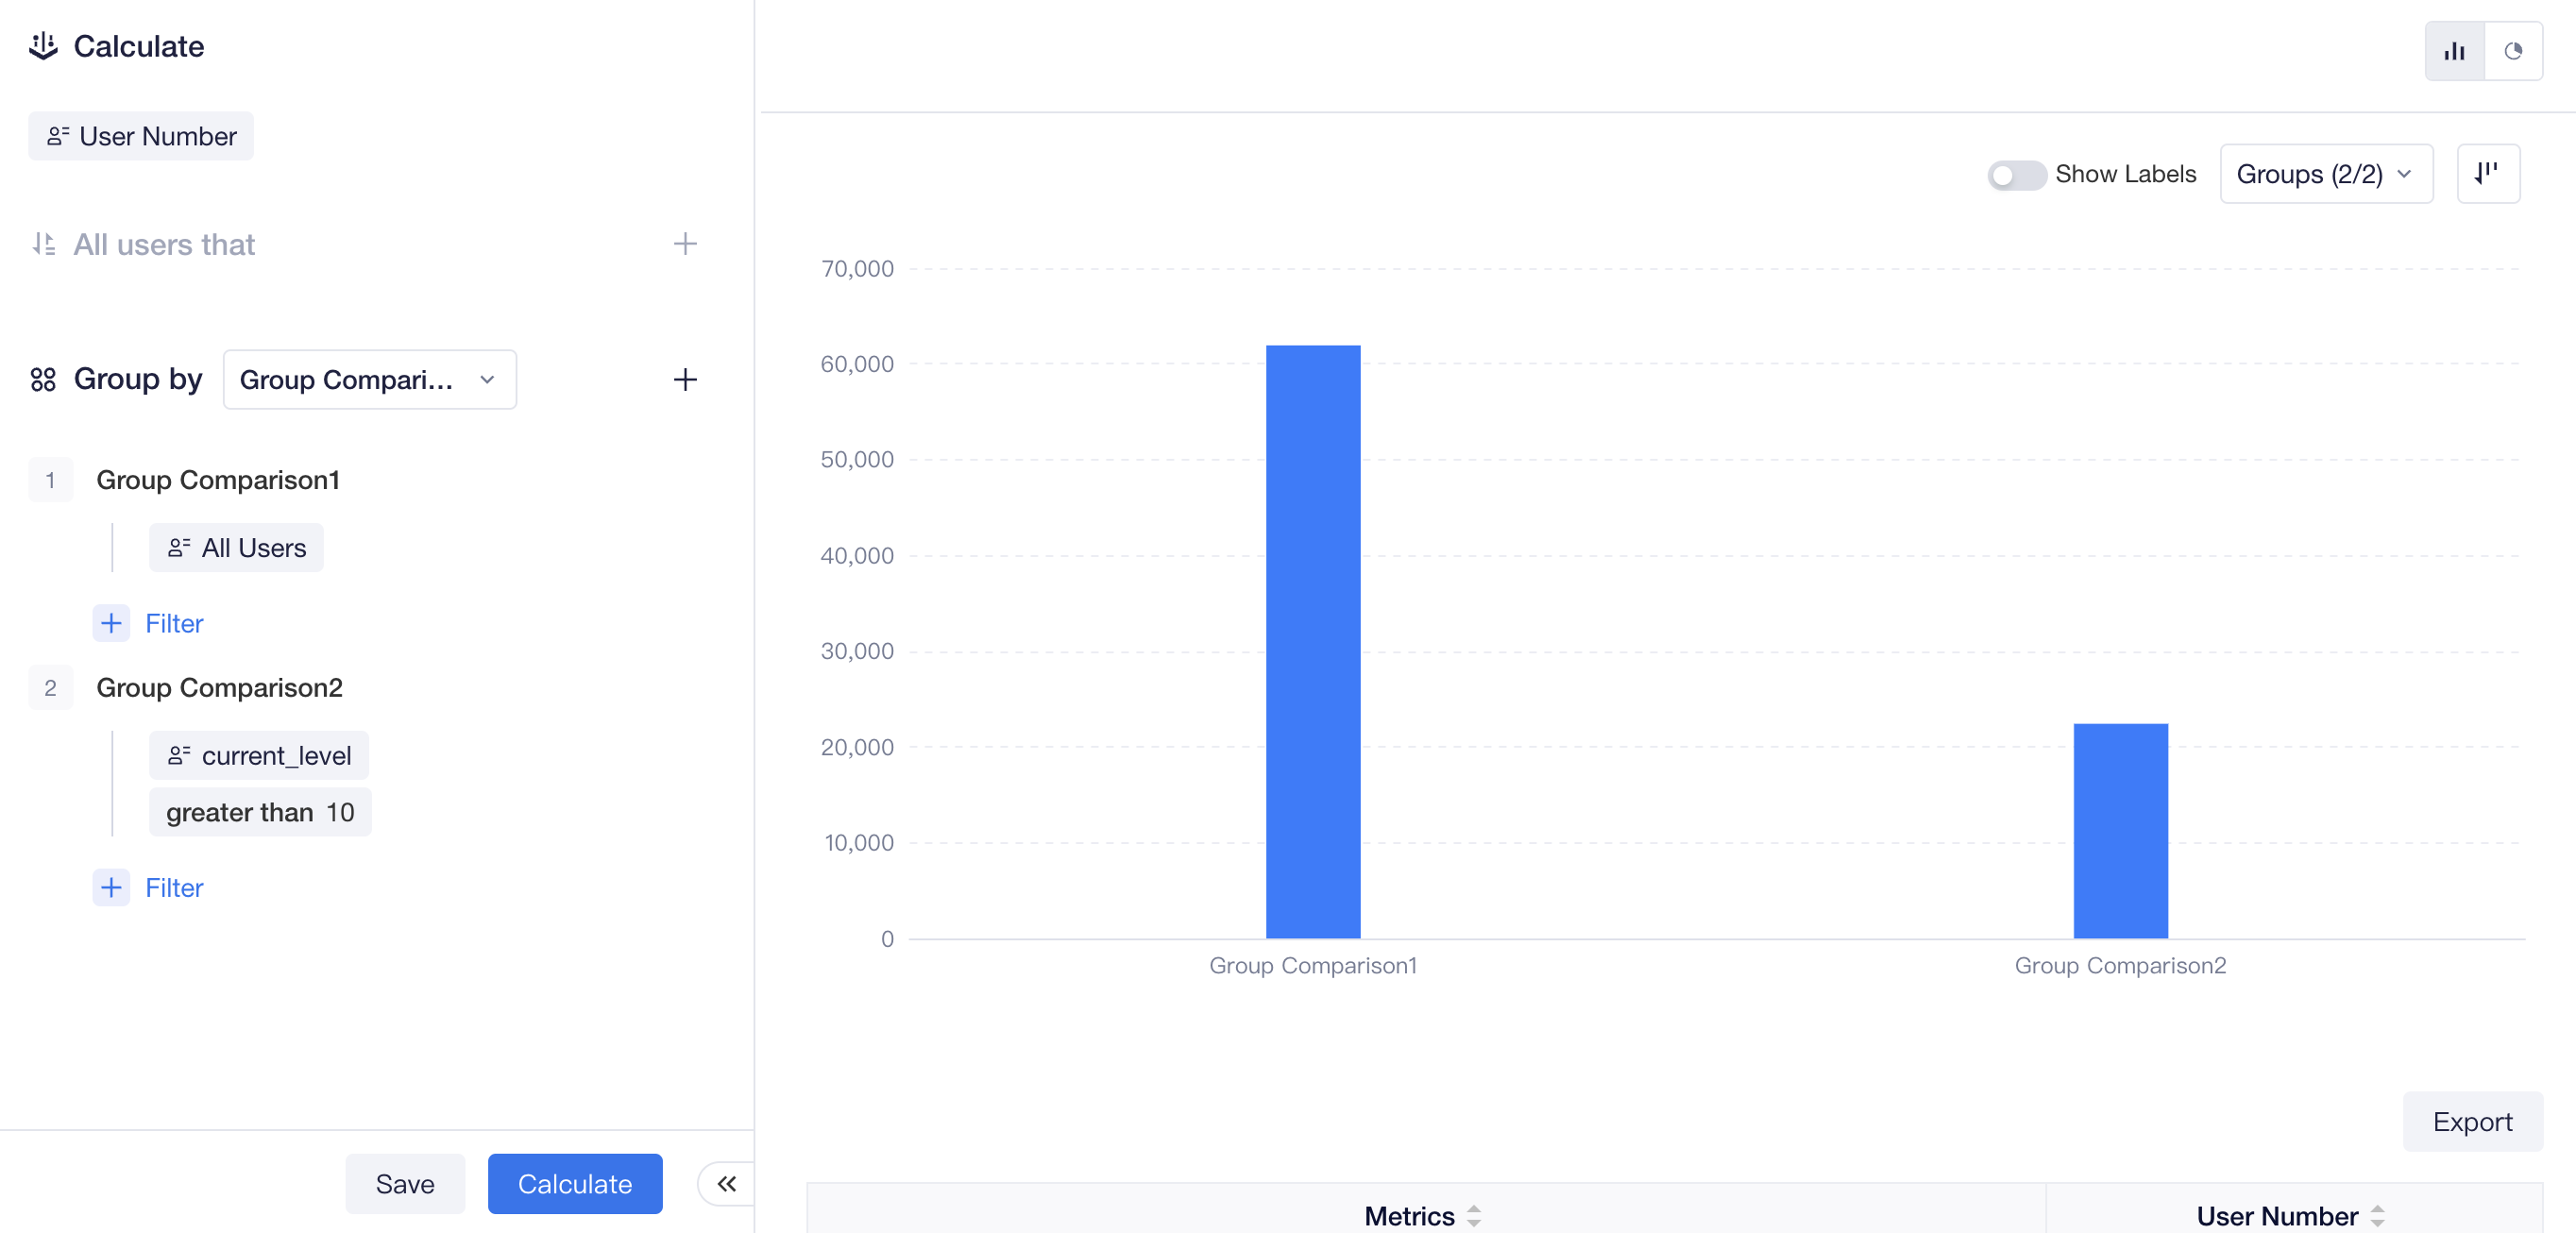Open the Group Compari... dropdown
The image size is (2576, 1233).
[369, 380]
